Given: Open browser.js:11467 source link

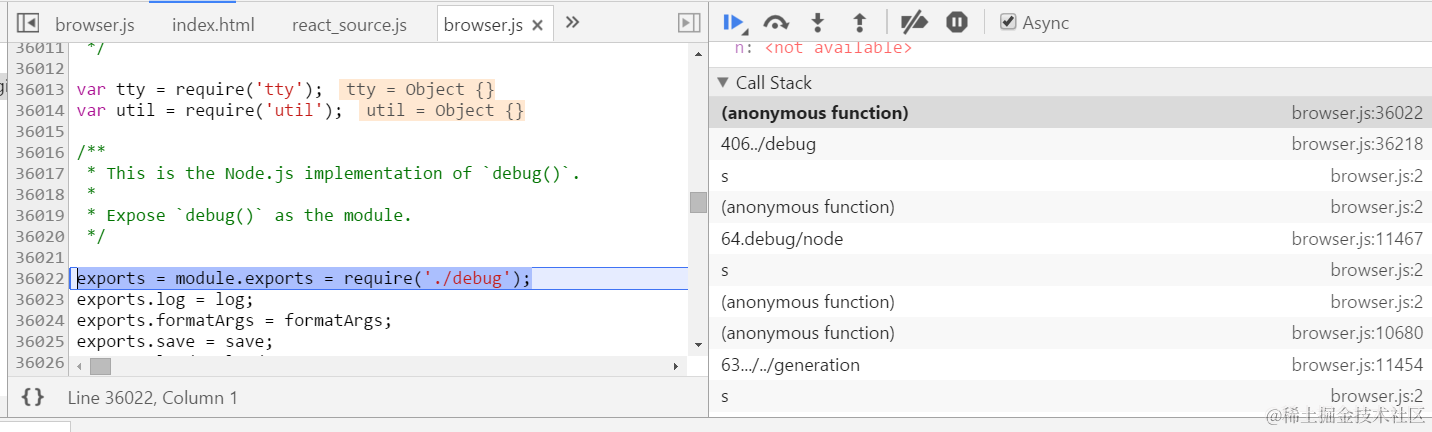Looking at the screenshot, I should point(1357,239).
